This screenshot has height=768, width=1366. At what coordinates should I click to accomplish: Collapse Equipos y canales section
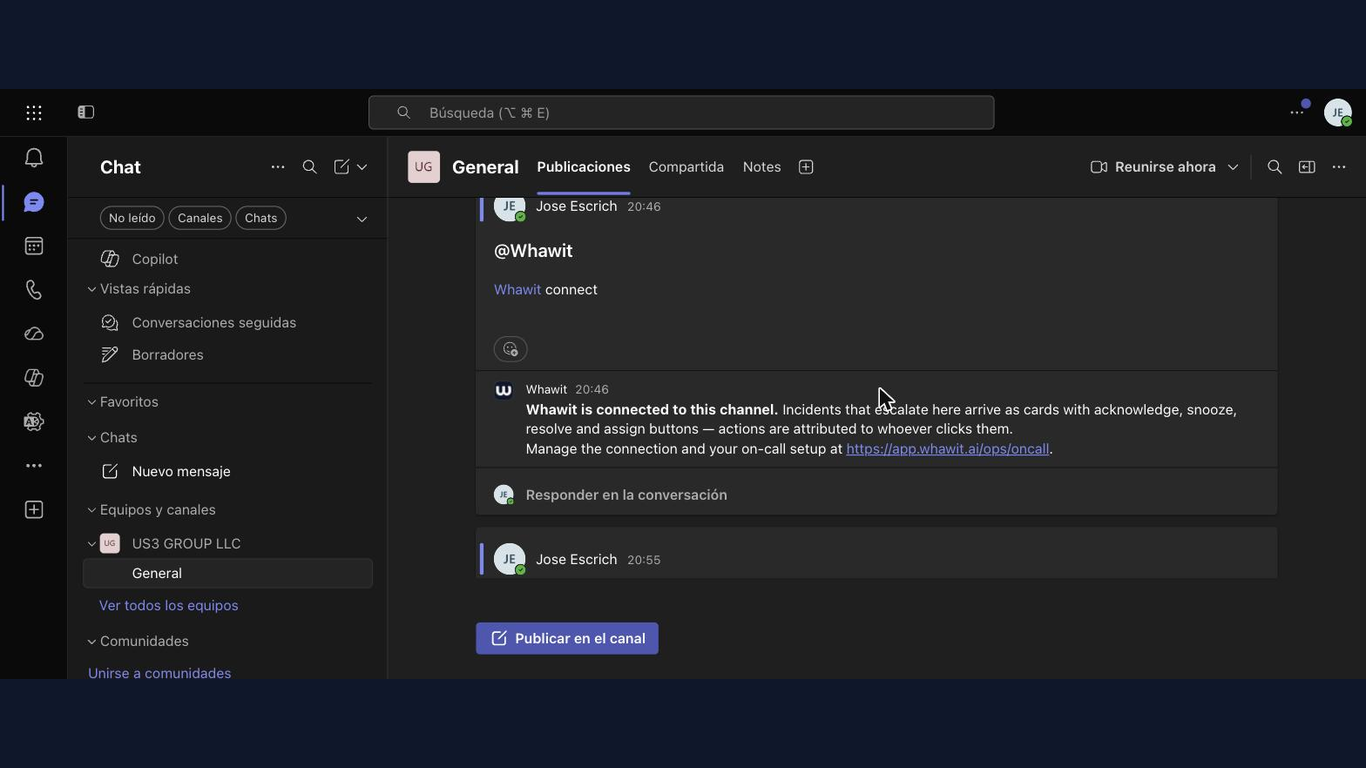click(92, 510)
